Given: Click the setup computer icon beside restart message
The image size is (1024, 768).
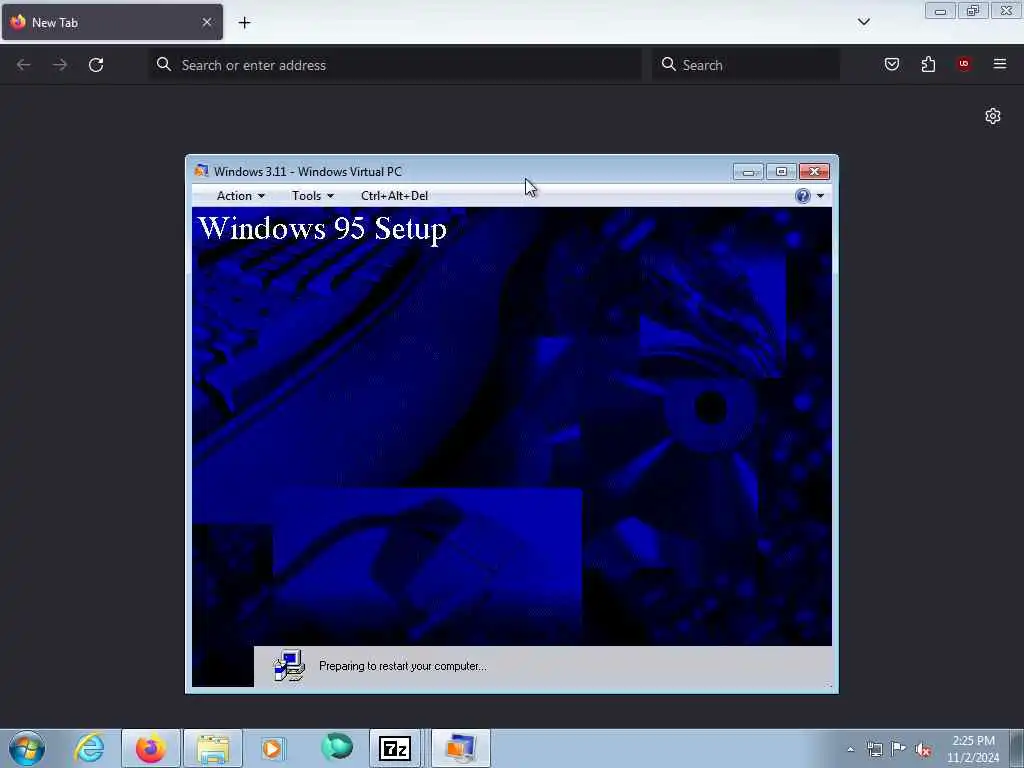Looking at the screenshot, I should (289, 665).
